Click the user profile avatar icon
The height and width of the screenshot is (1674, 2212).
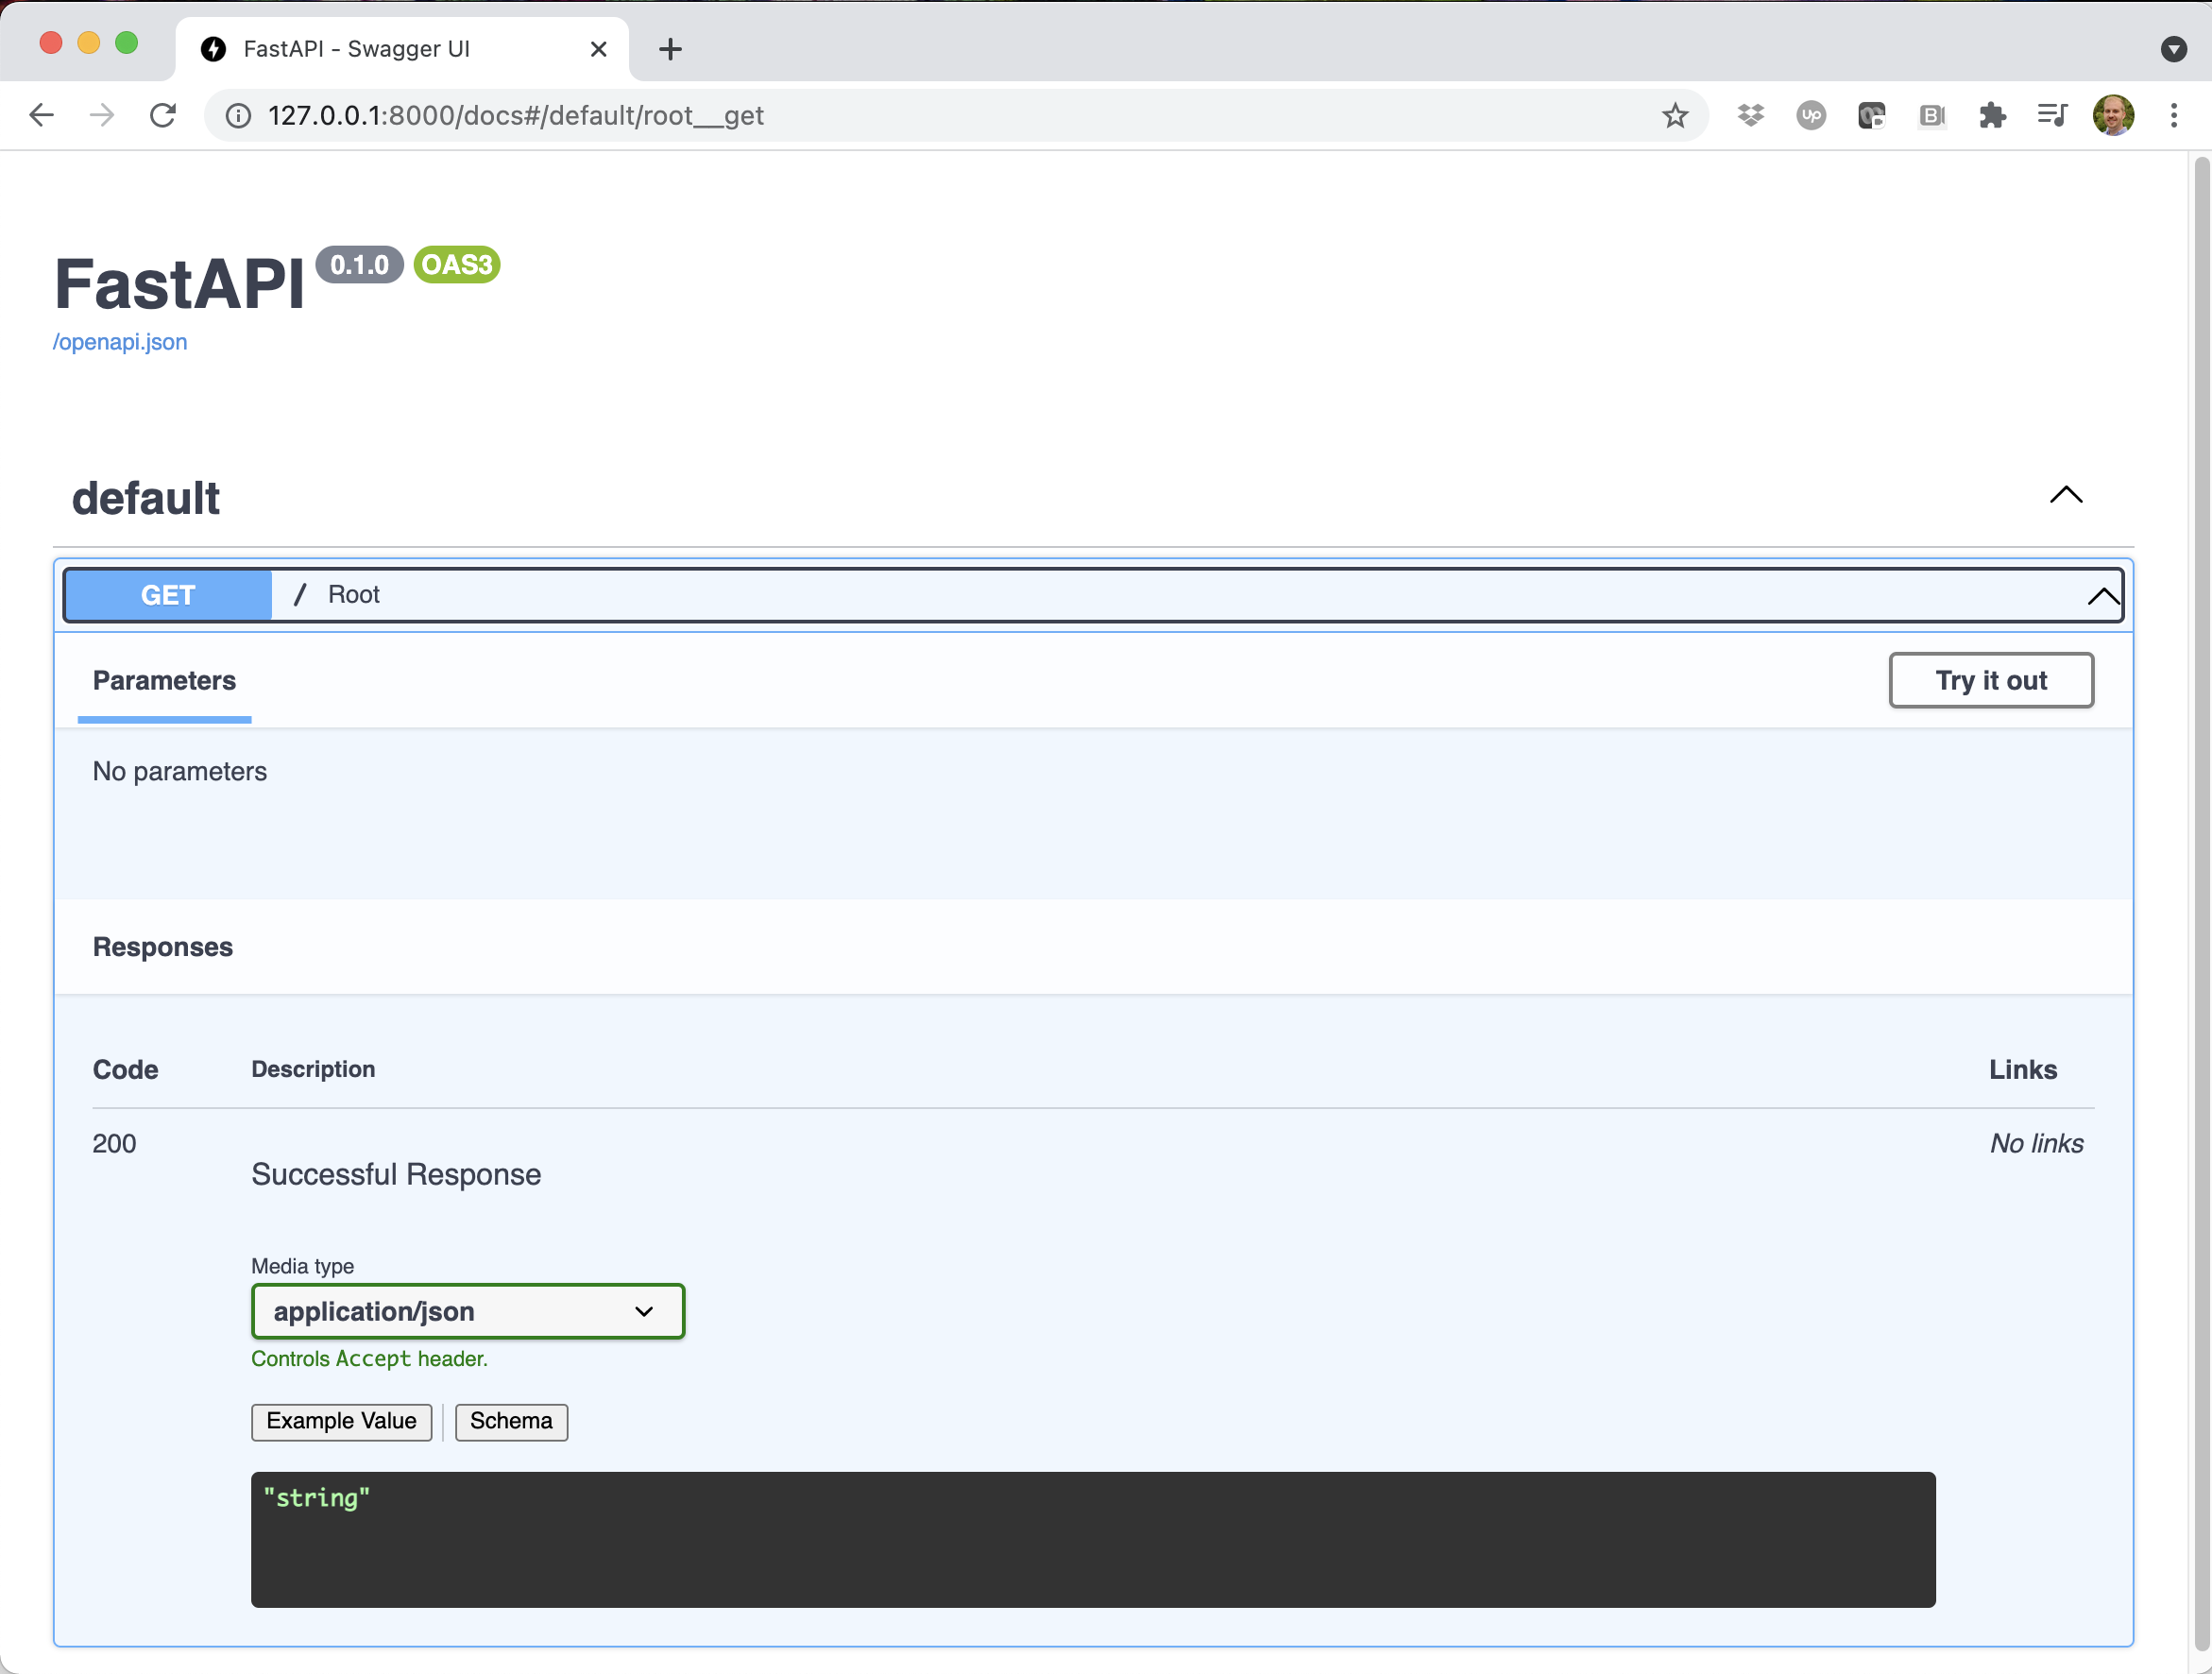click(x=2114, y=114)
